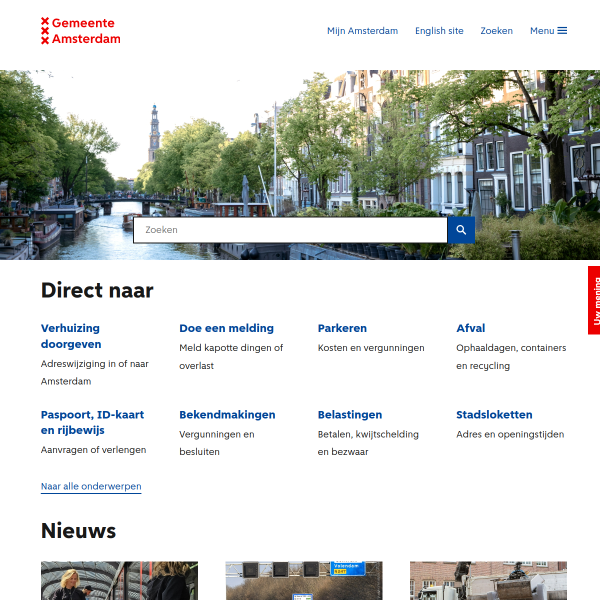This screenshot has height=600, width=600.
Task: Open news thumbnail with road signs
Action: (304, 580)
